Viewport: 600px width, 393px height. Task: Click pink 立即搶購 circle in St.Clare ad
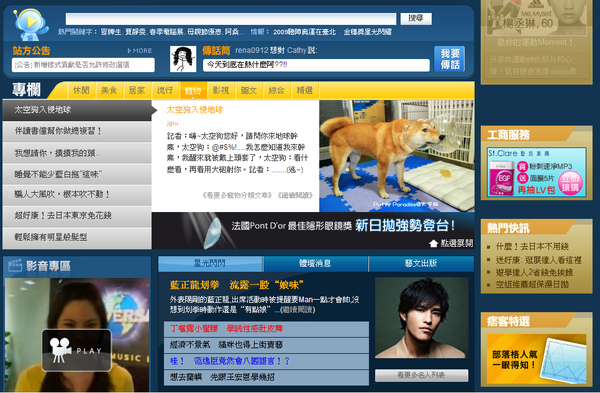tap(570, 183)
